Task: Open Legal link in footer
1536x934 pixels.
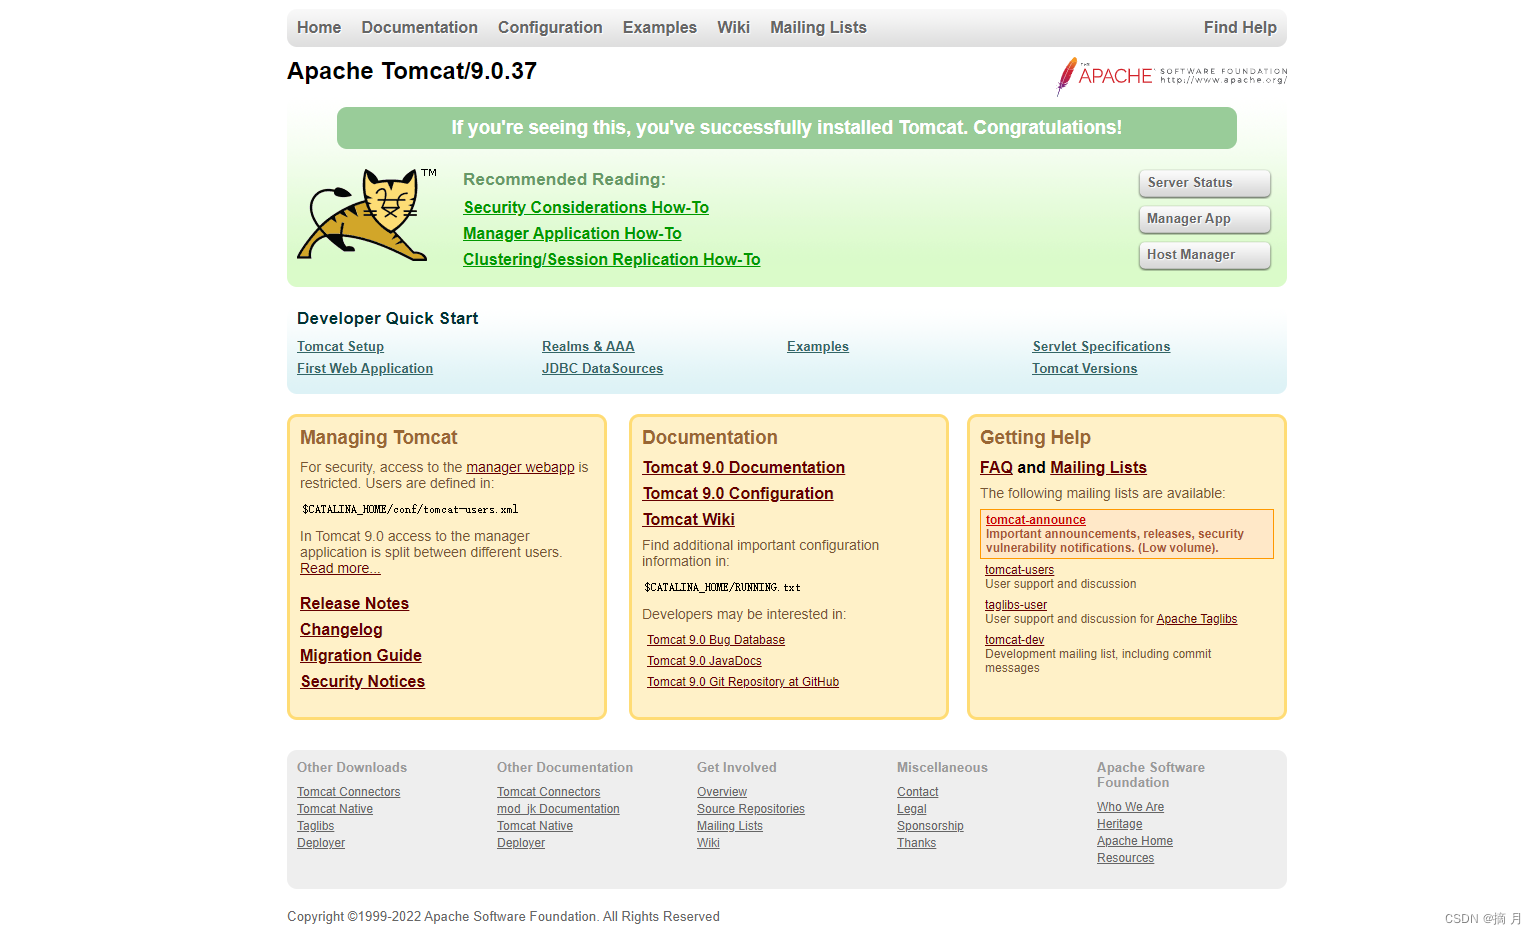Action: [x=912, y=809]
